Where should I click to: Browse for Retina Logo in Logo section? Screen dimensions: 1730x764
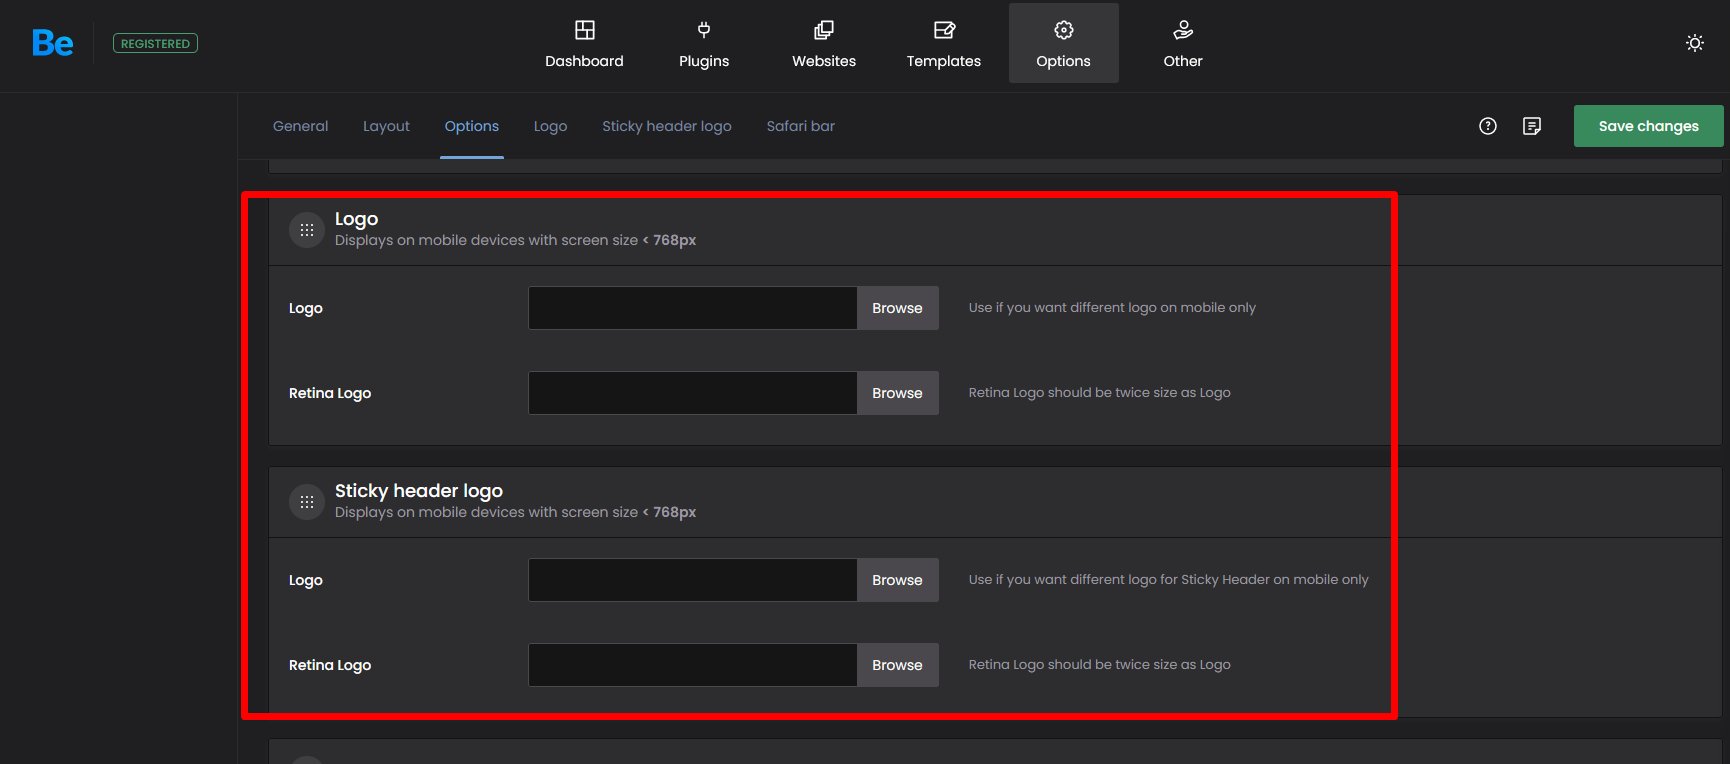(x=897, y=393)
